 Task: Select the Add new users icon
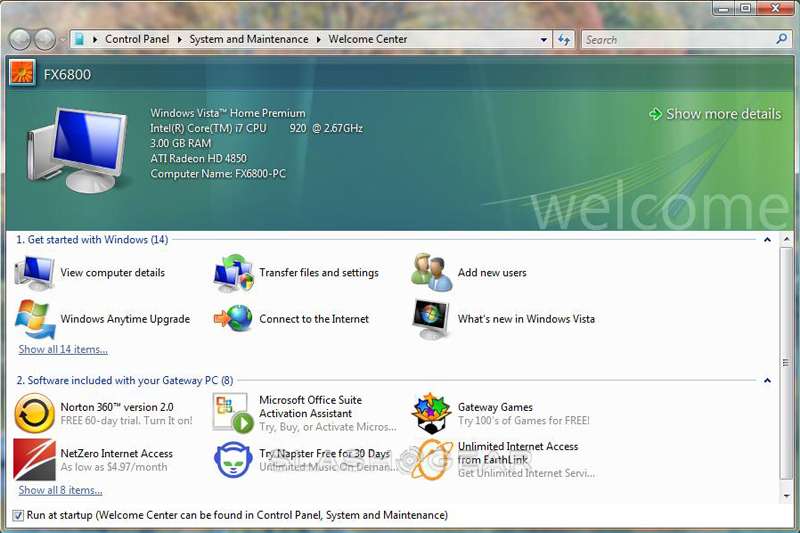click(432, 273)
